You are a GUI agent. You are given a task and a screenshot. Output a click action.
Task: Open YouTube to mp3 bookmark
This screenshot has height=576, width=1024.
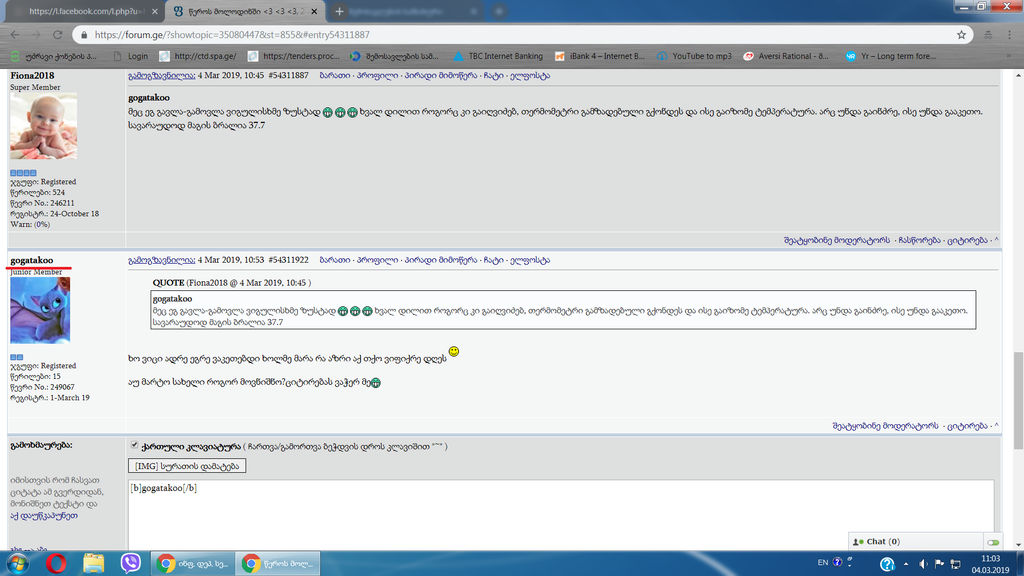(x=694, y=56)
